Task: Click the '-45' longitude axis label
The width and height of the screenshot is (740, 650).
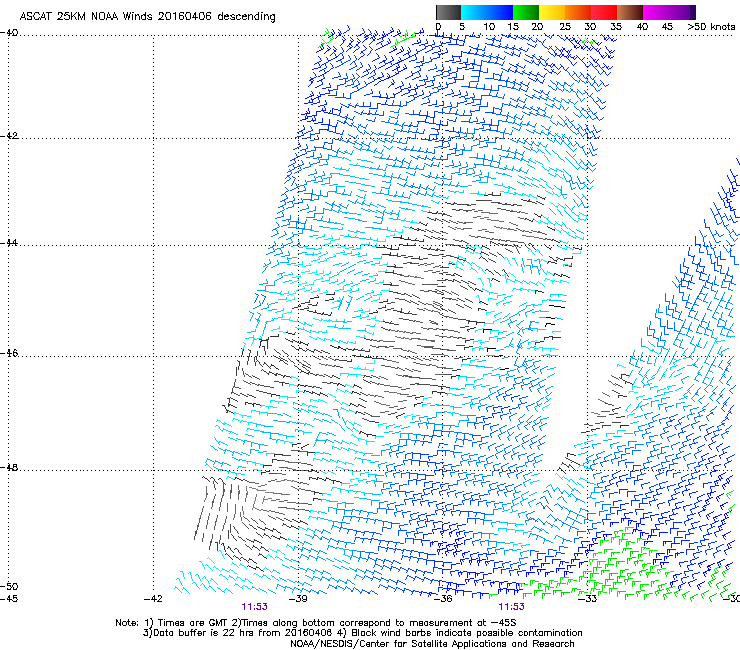Action: 9,599
